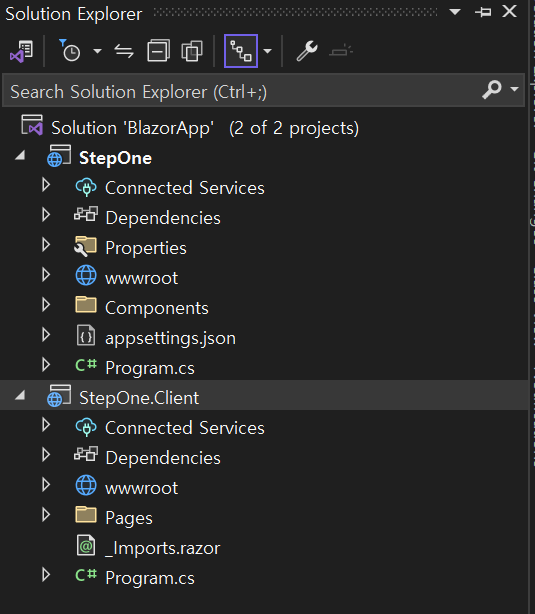Click Dependencies icon under StepOne.Client
The height and width of the screenshot is (614, 535).
coord(86,454)
